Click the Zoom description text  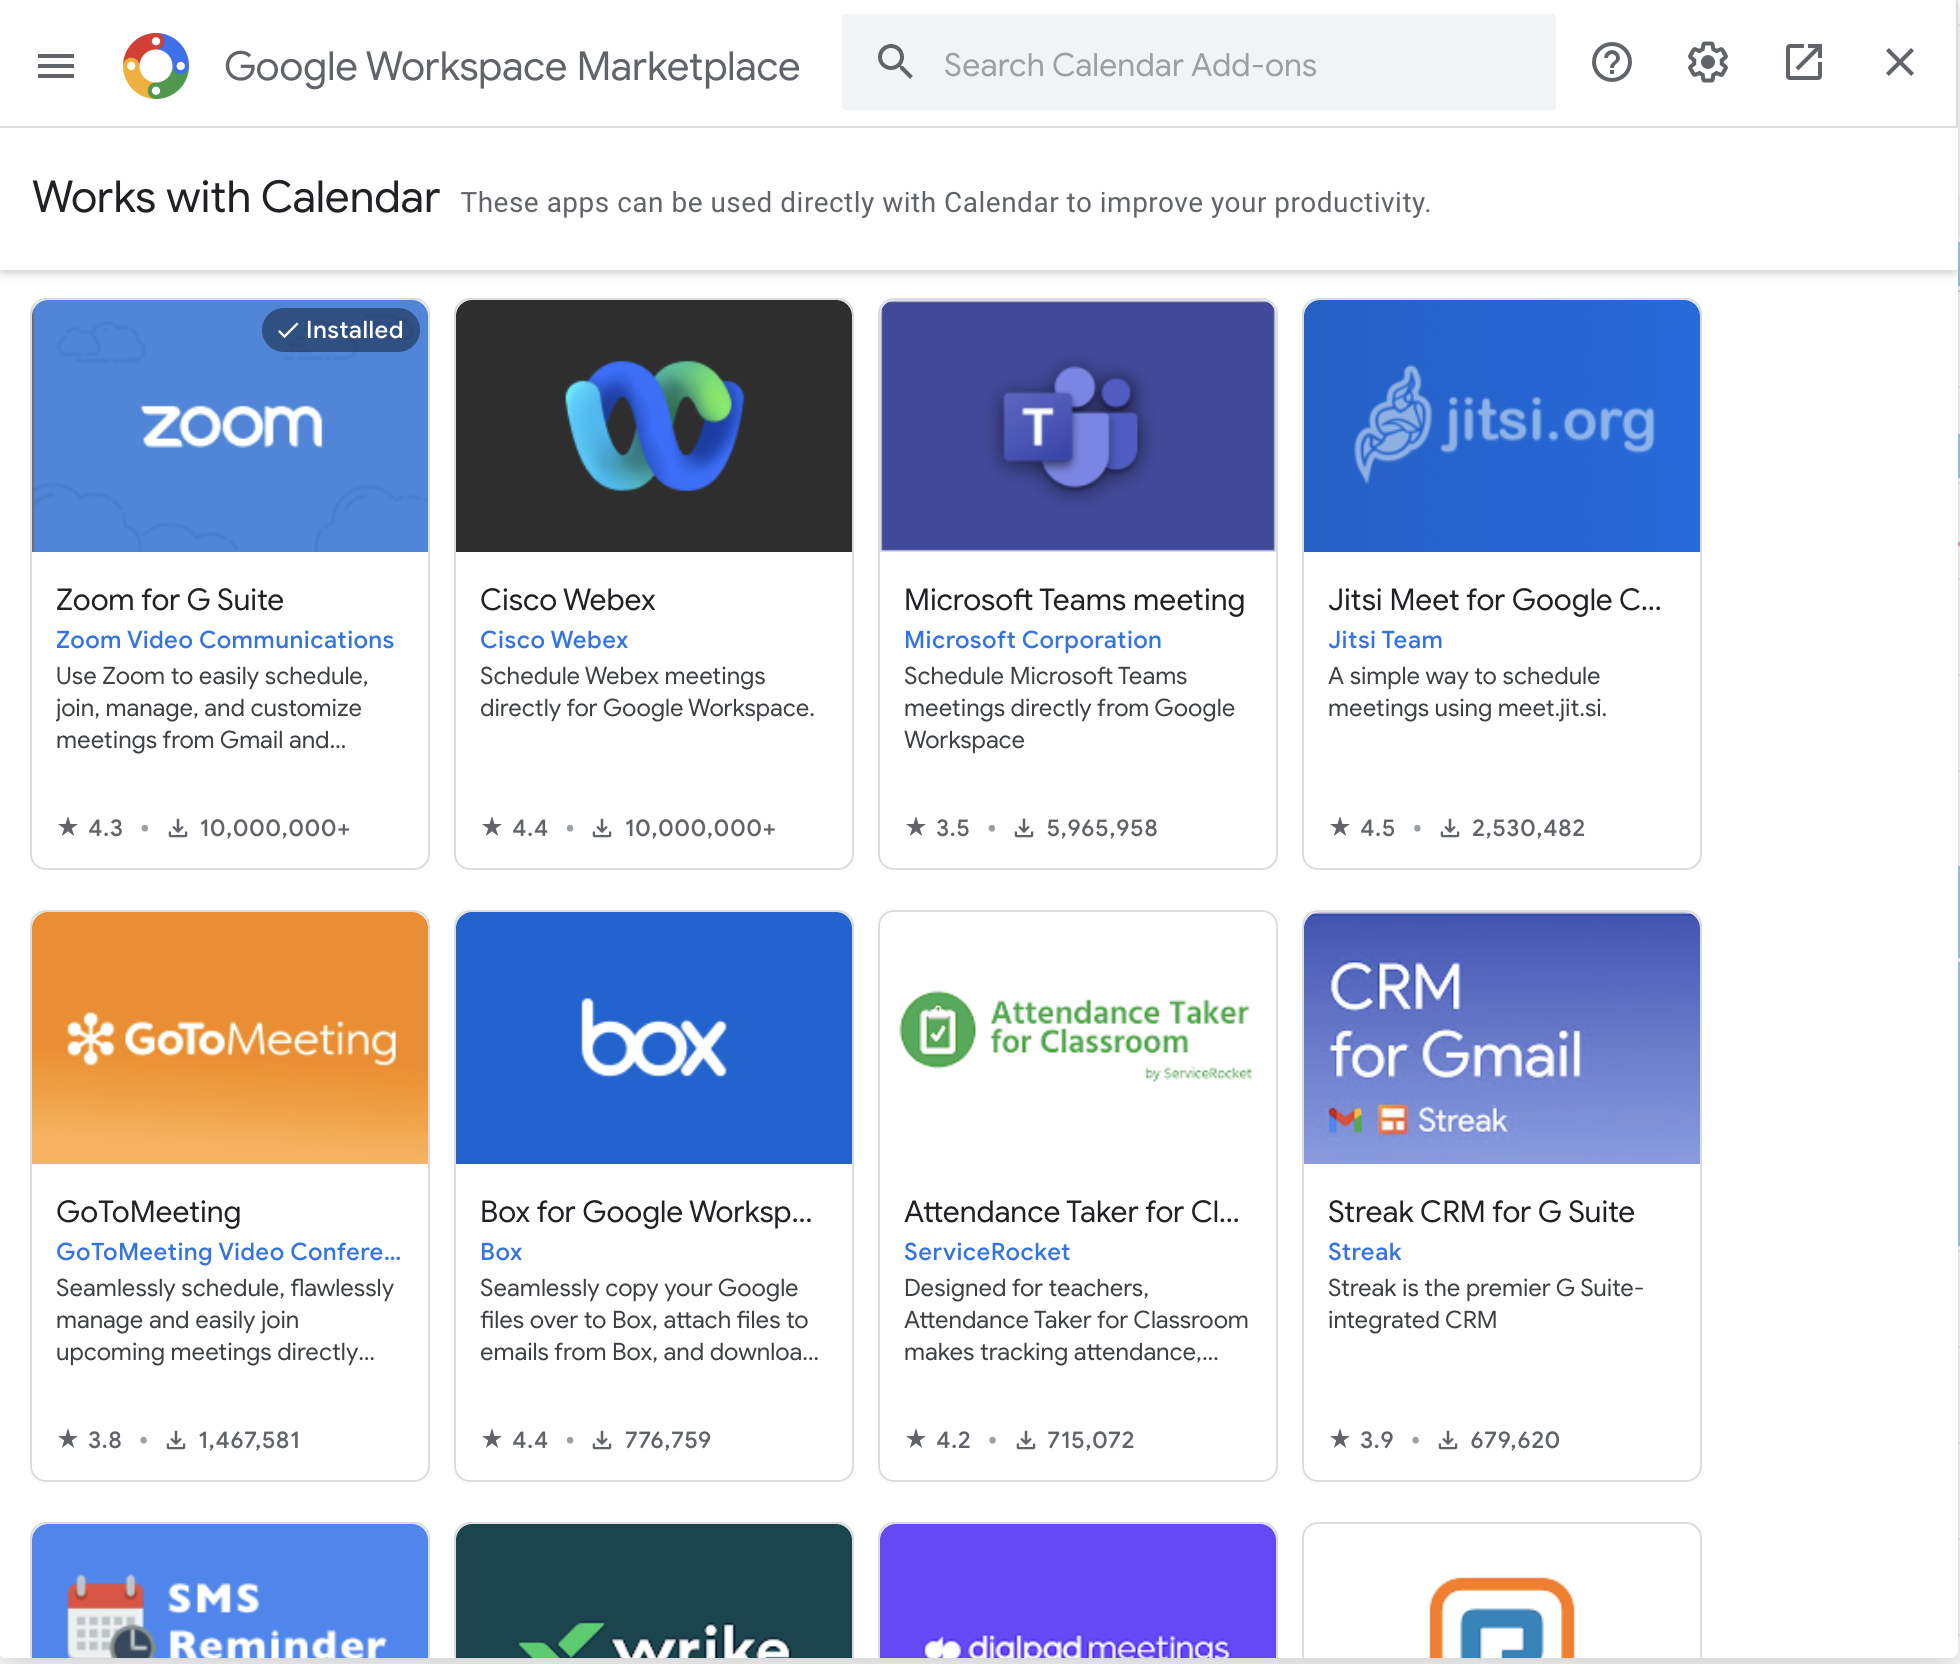212,708
